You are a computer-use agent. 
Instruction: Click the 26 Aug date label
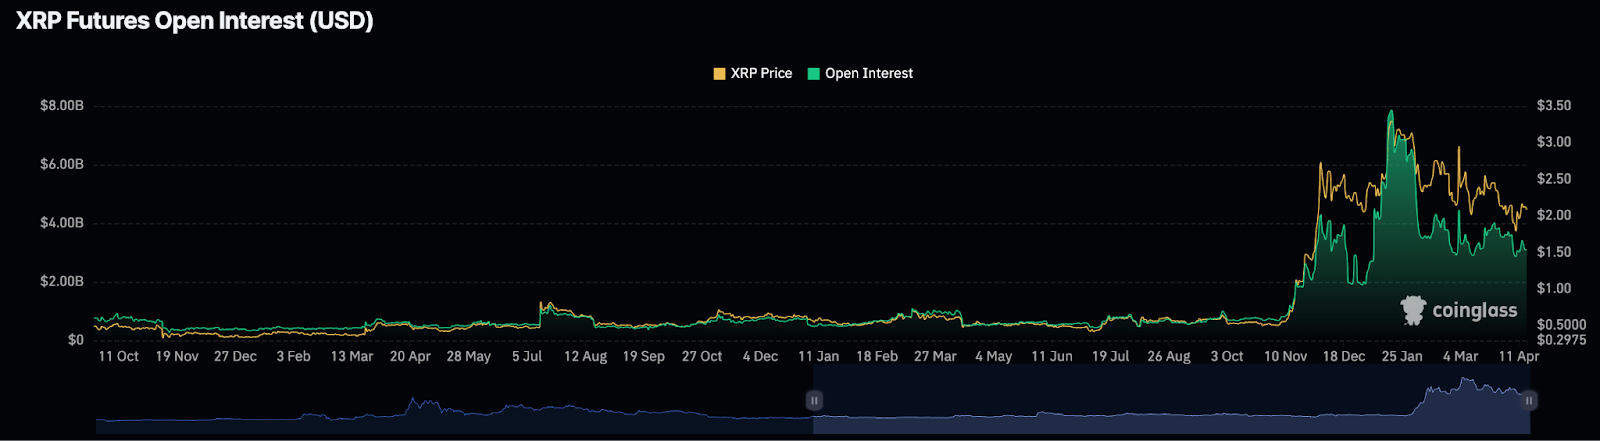pos(1168,356)
